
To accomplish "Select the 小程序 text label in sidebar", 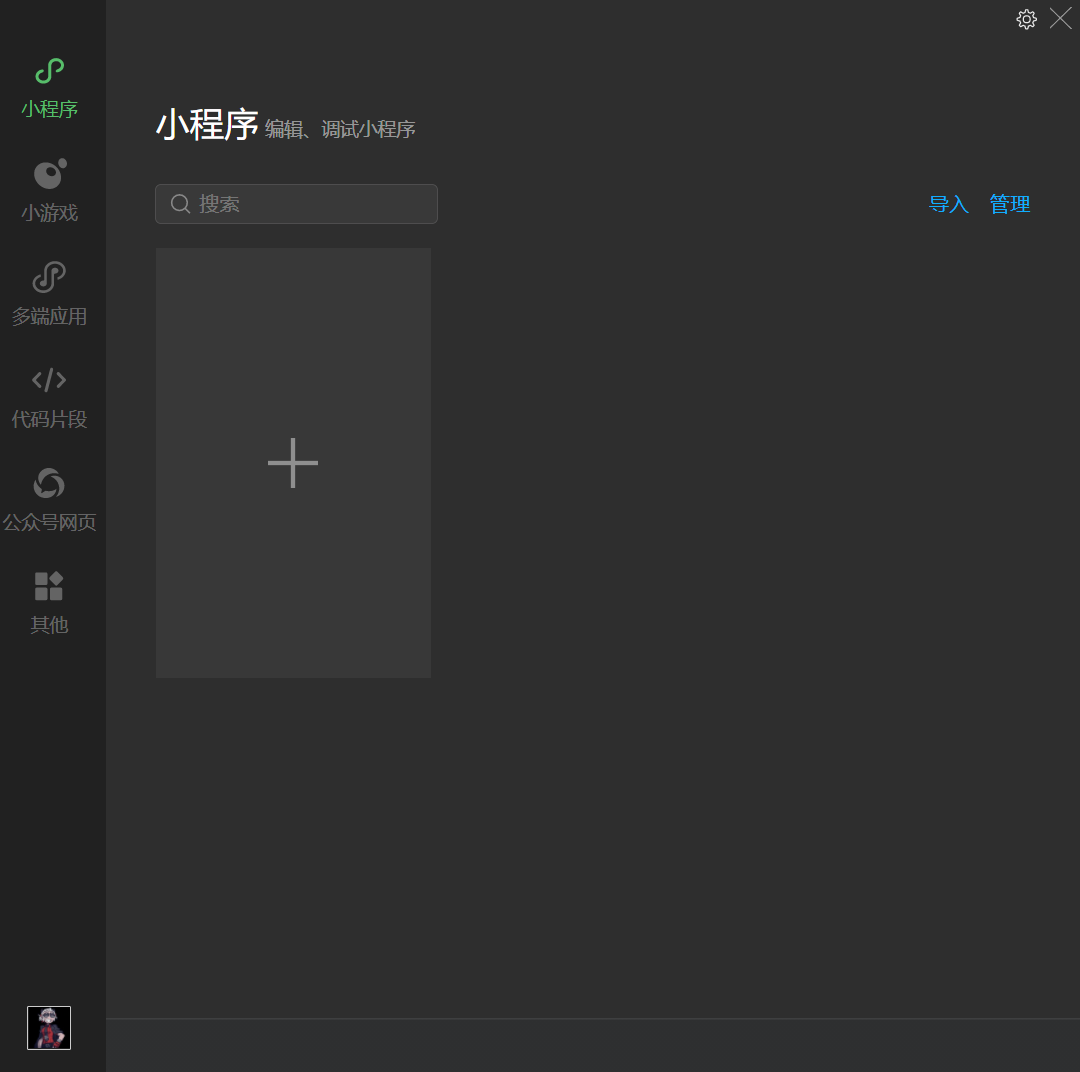I will 49,109.
